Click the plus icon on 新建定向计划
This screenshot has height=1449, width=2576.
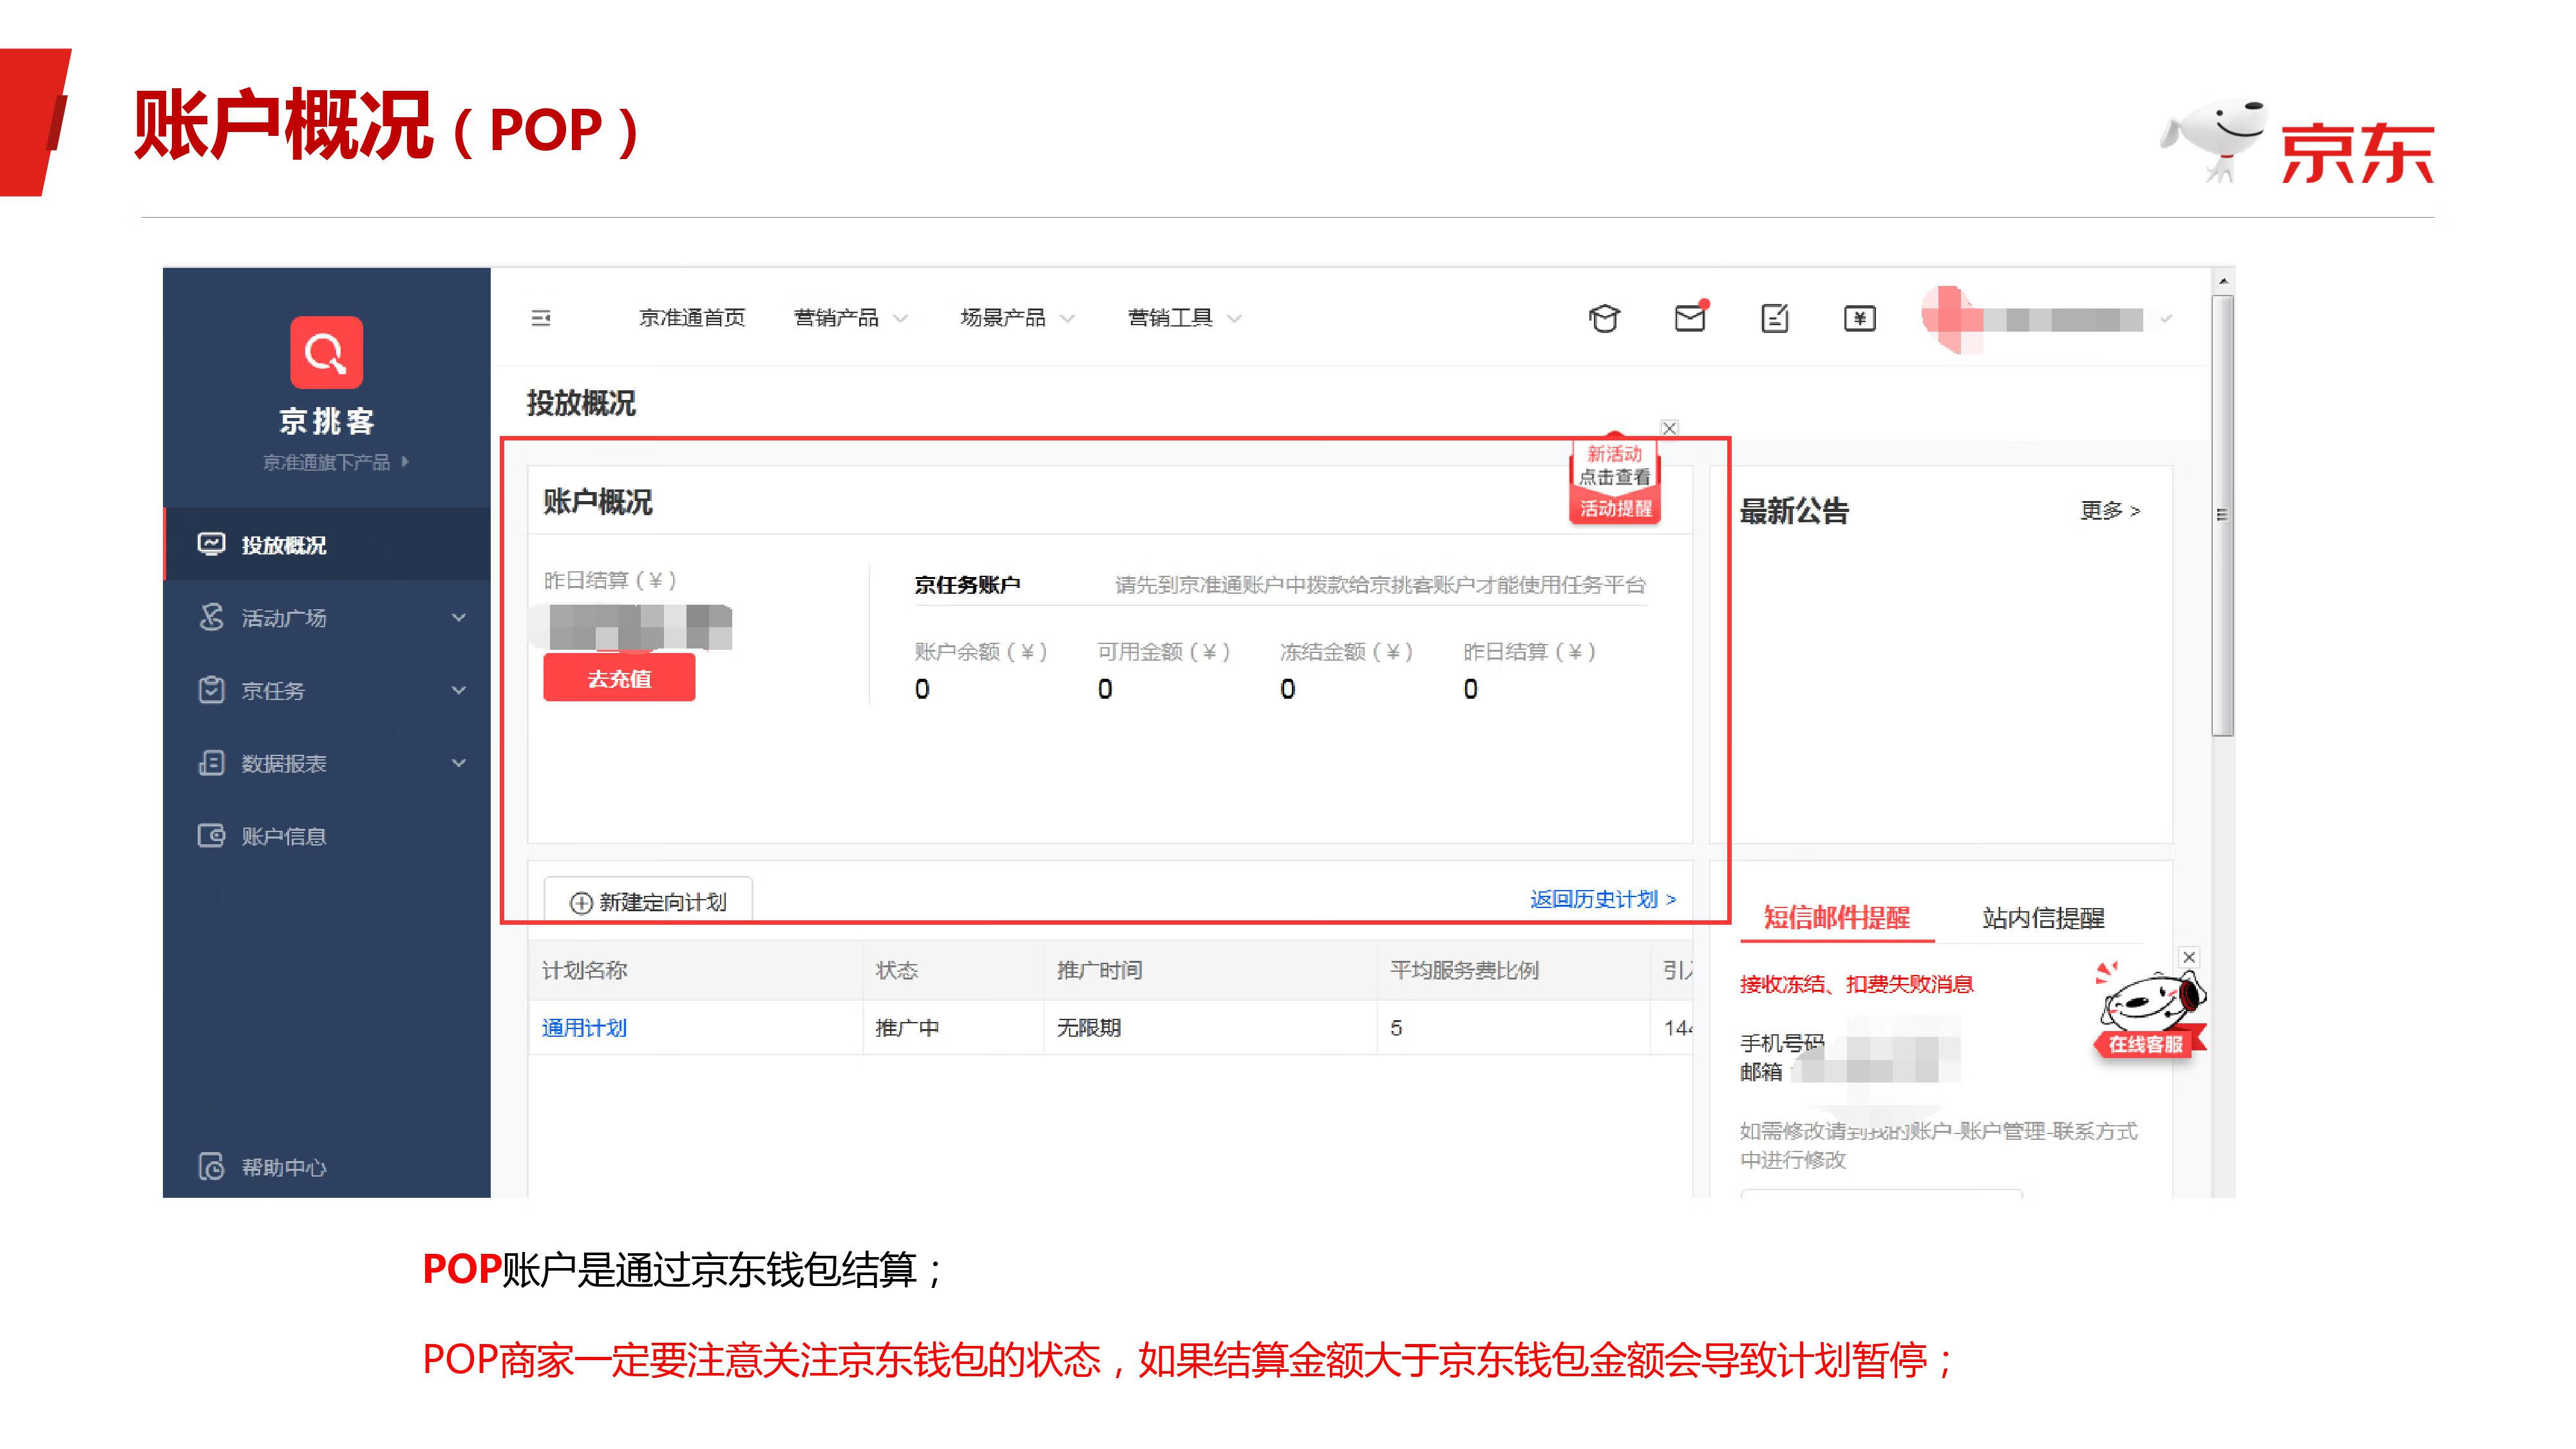pyautogui.click(x=581, y=903)
